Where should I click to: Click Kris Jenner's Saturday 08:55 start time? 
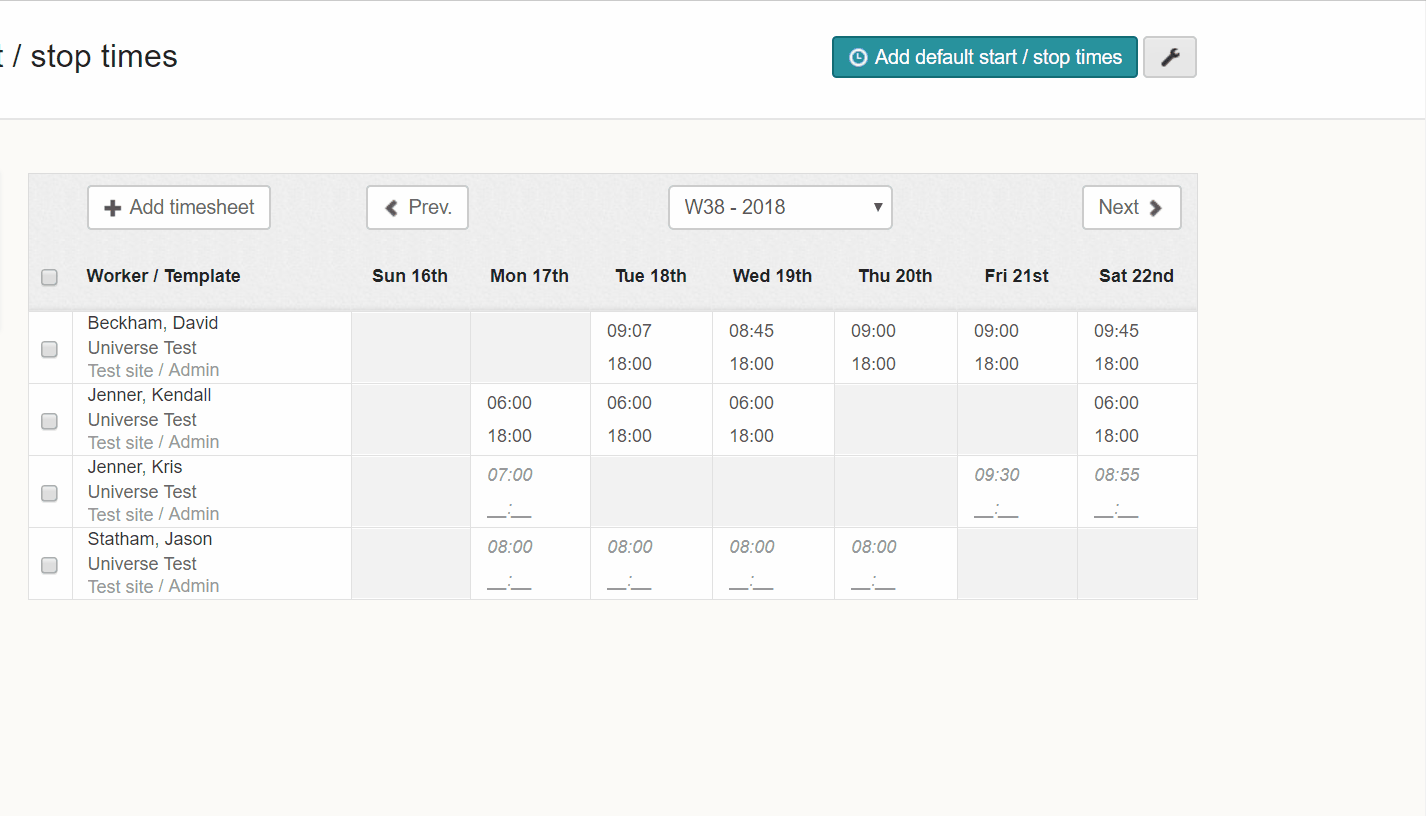click(x=1116, y=475)
